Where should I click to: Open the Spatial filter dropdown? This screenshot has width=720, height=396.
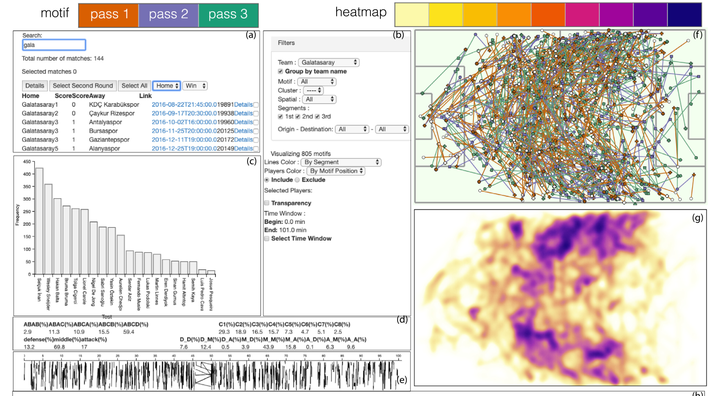(319, 99)
